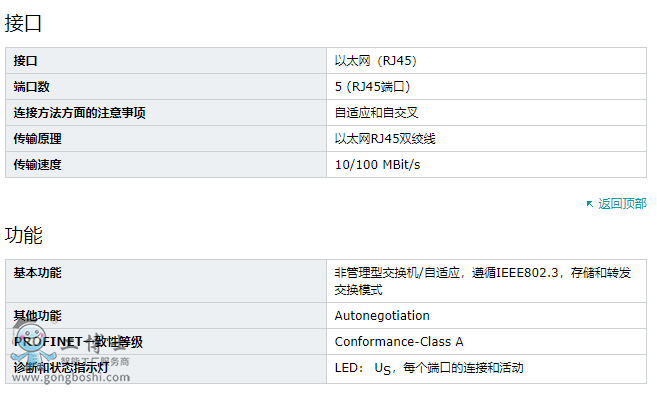
Task: Click the 10/100 MBit/s value
Action: [x=377, y=165]
